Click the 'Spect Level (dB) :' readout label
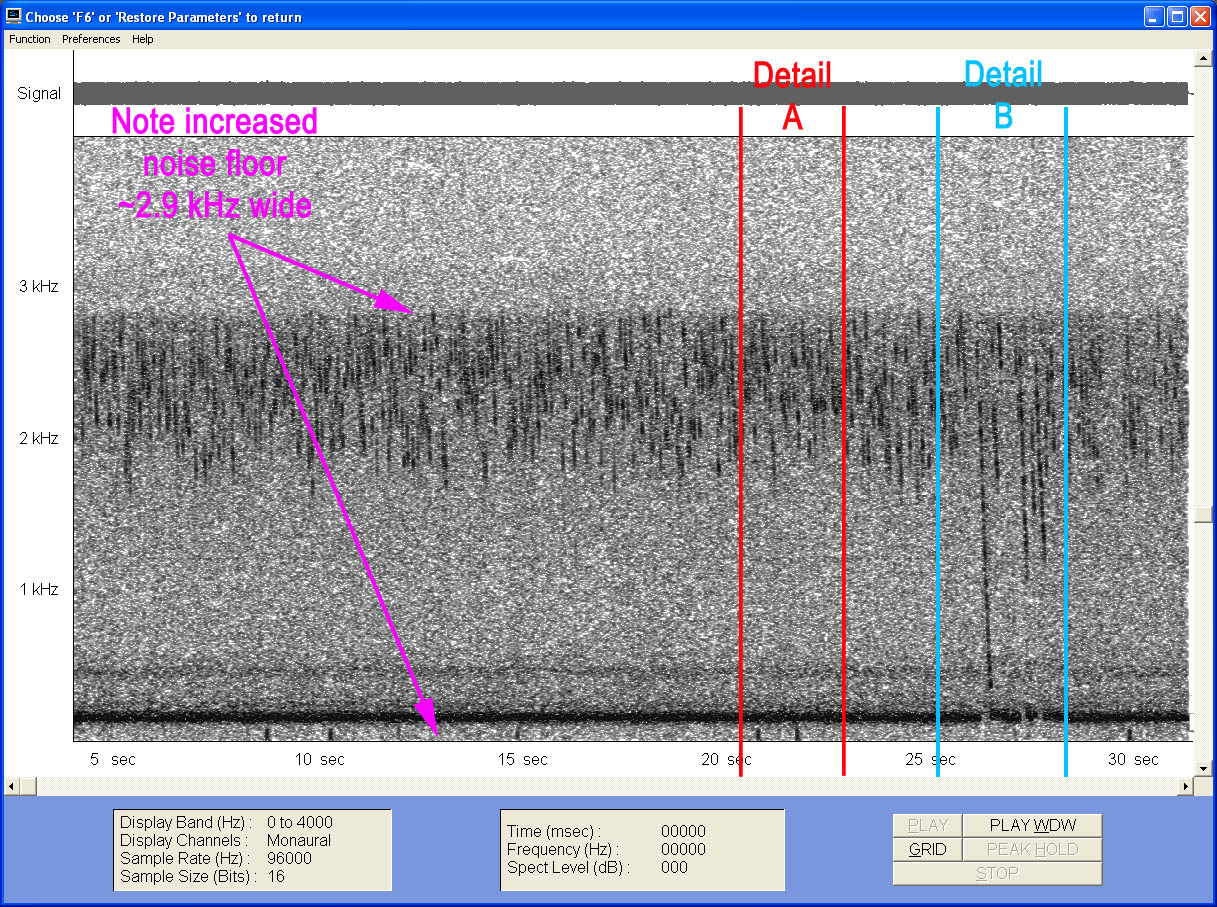Viewport: 1217px width, 907px height. pos(568,867)
